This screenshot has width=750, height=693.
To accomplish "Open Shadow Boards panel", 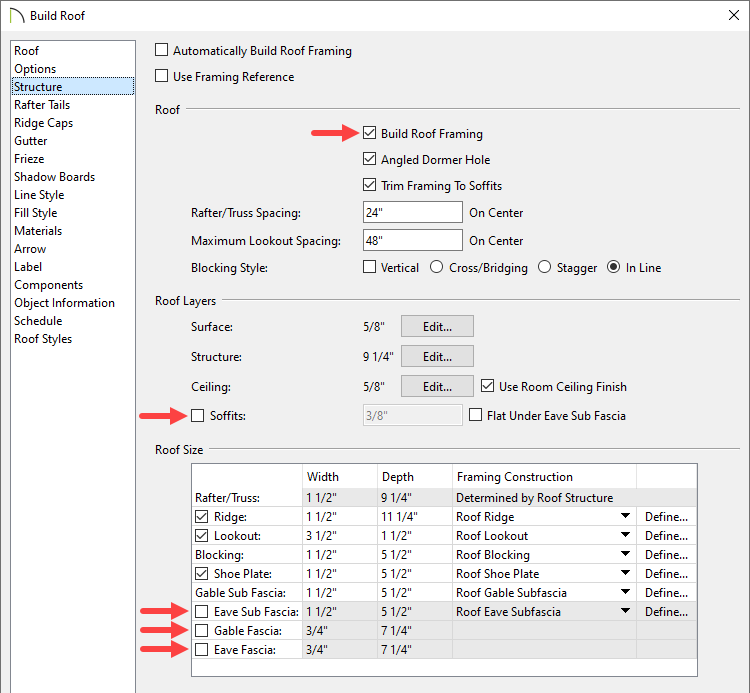I will click(72, 177).
